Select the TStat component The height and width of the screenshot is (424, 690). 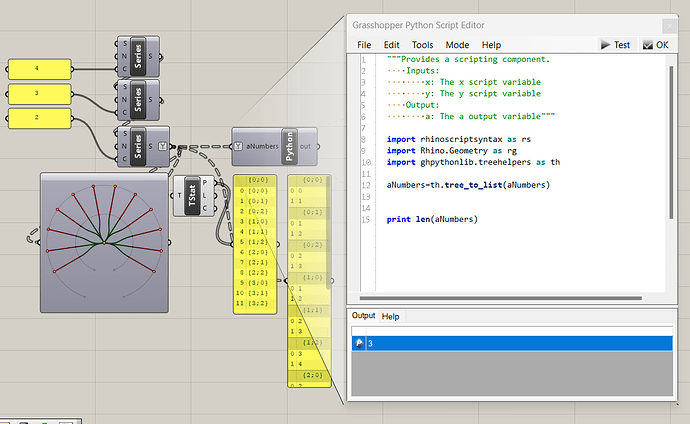point(192,195)
